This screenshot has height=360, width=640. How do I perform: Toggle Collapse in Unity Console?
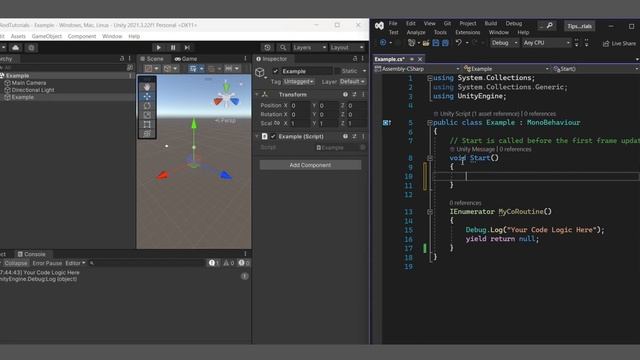point(16,263)
